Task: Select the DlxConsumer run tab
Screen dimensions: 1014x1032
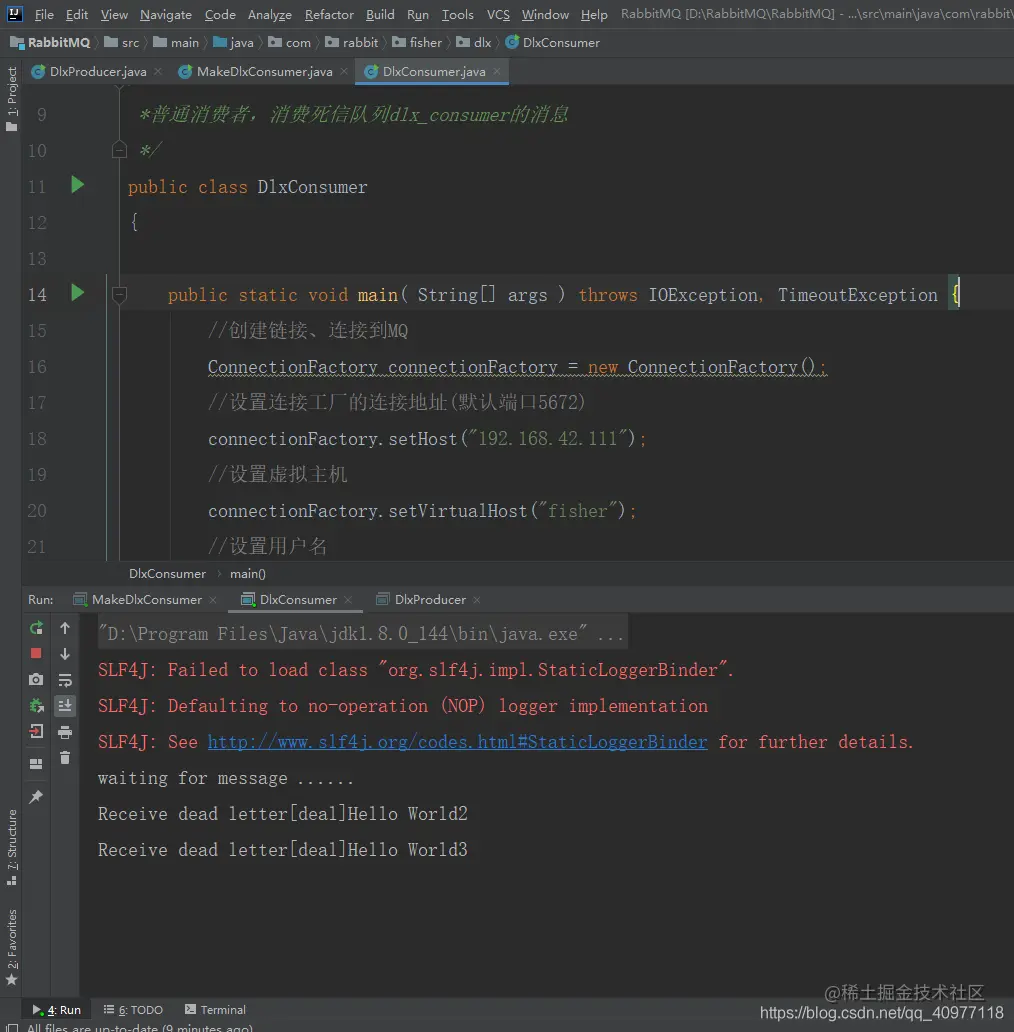Action: [x=297, y=600]
